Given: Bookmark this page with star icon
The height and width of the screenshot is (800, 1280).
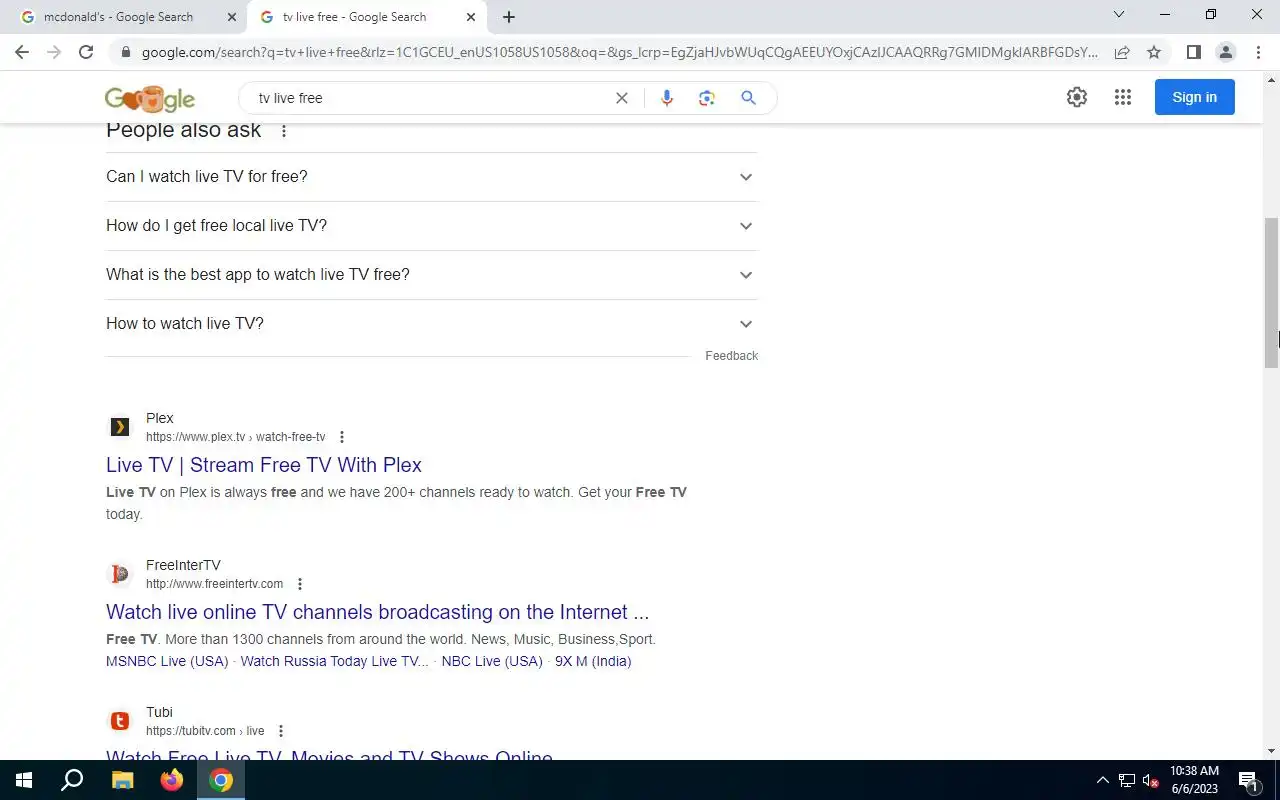Looking at the screenshot, I should (1154, 52).
